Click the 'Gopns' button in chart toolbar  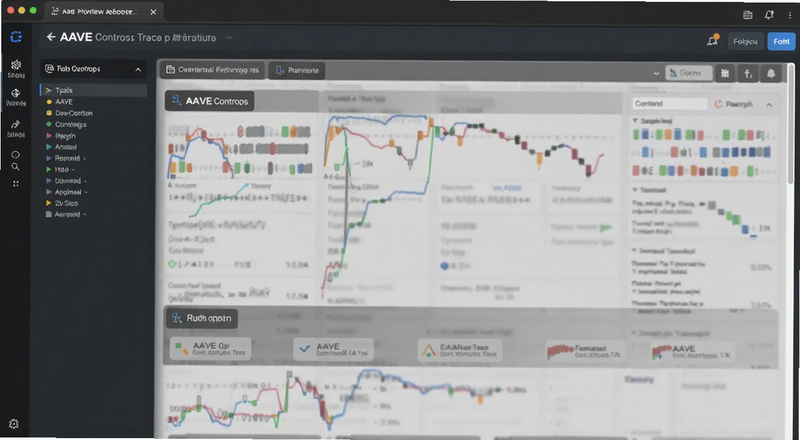(x=689, y=73)
